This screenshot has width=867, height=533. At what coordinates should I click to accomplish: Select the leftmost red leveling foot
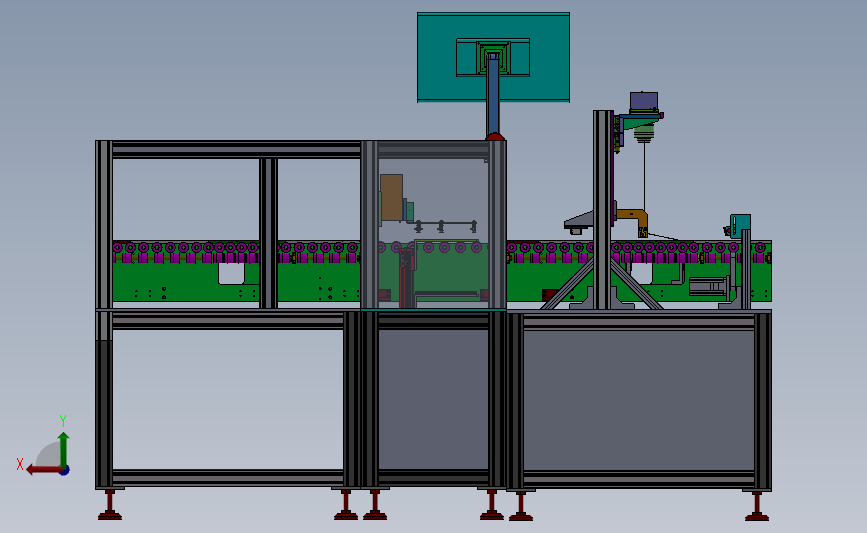click(110, 505)
